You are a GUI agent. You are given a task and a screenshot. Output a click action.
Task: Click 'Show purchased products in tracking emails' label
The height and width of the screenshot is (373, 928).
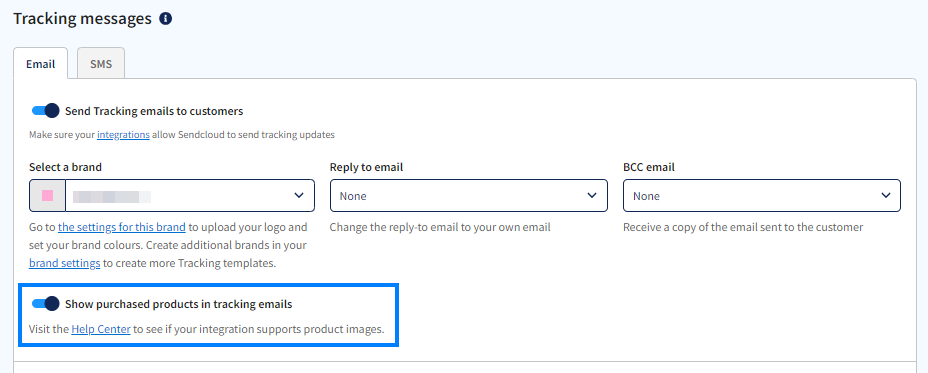tap(179, 304)
